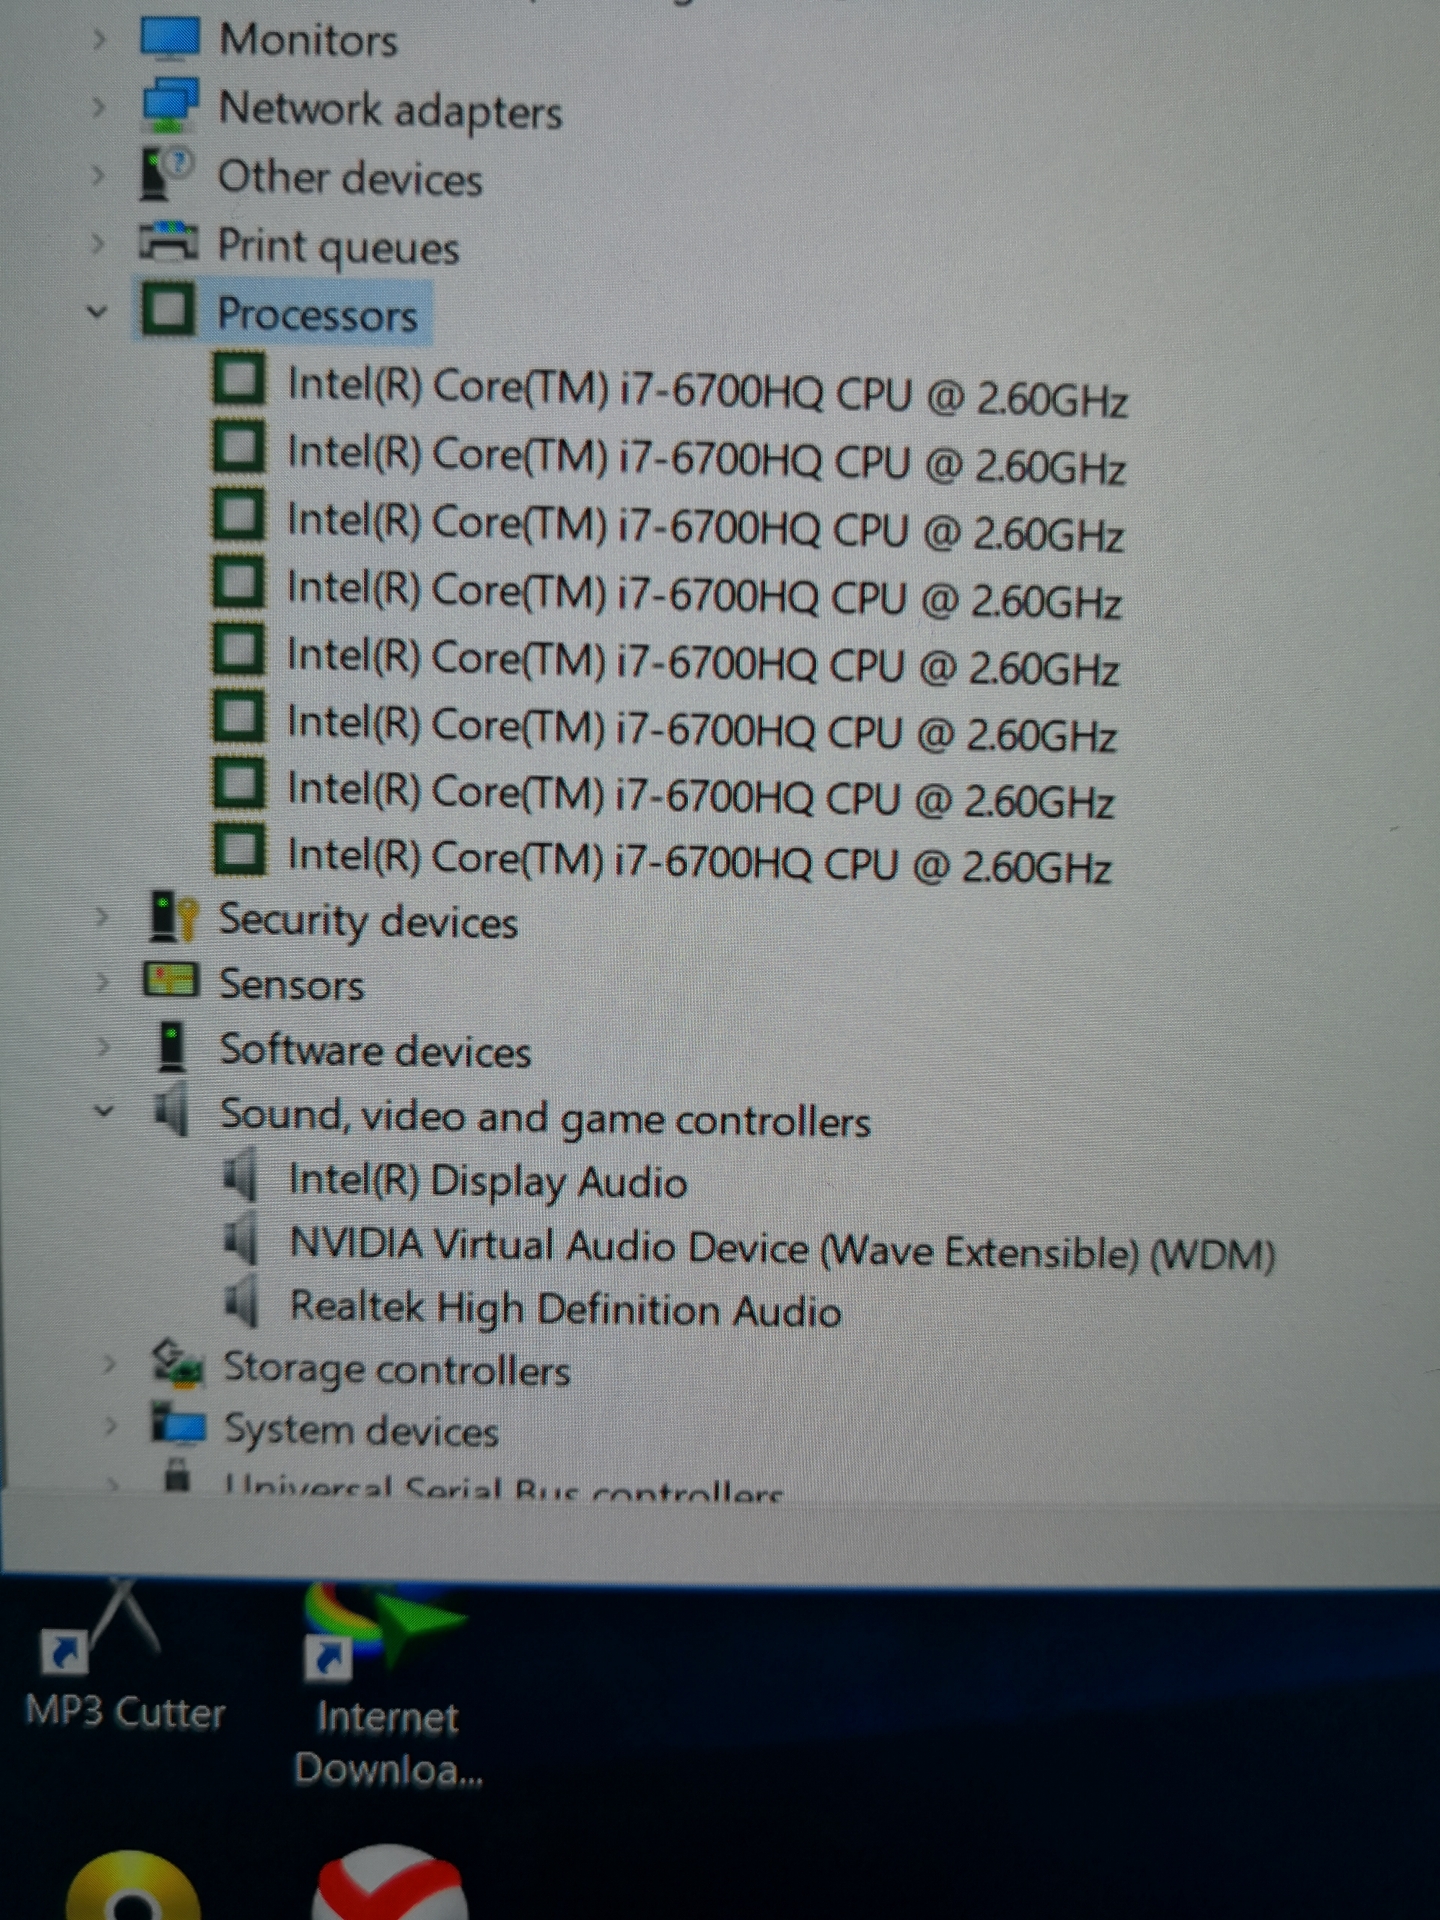Click the "Sound, video and game controllers" label
This screenshot has width=1440, height=1920.
point(545,1118)
